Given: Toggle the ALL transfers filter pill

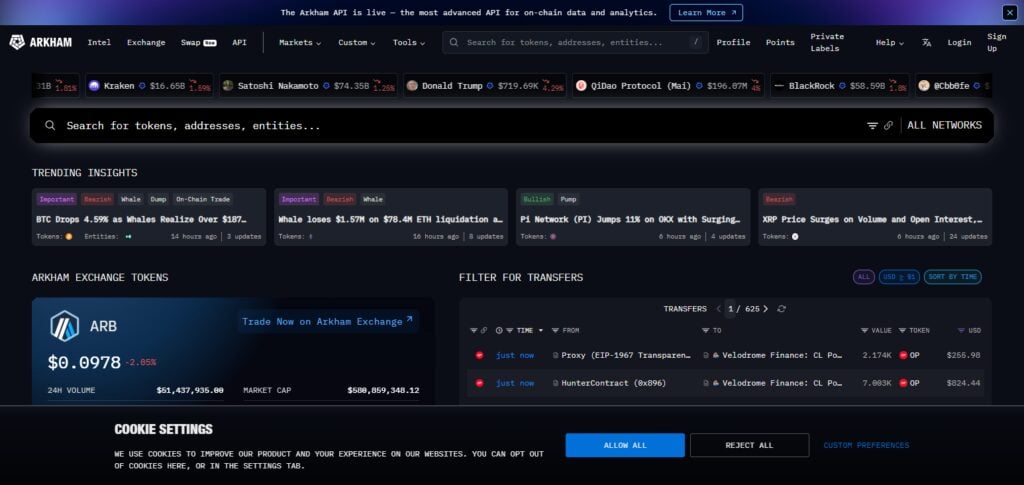Looking at the screenshot, I should [x=863, y=277].
